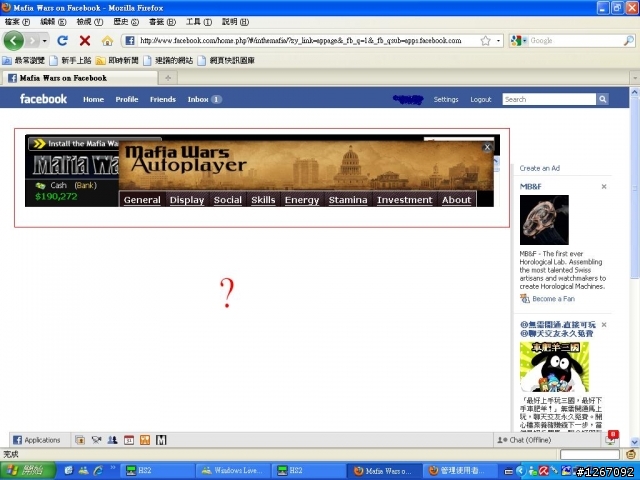The image size is (640, 480).
Task: Open the 即時新聞 feed bookmark
Action: [117, 60]
